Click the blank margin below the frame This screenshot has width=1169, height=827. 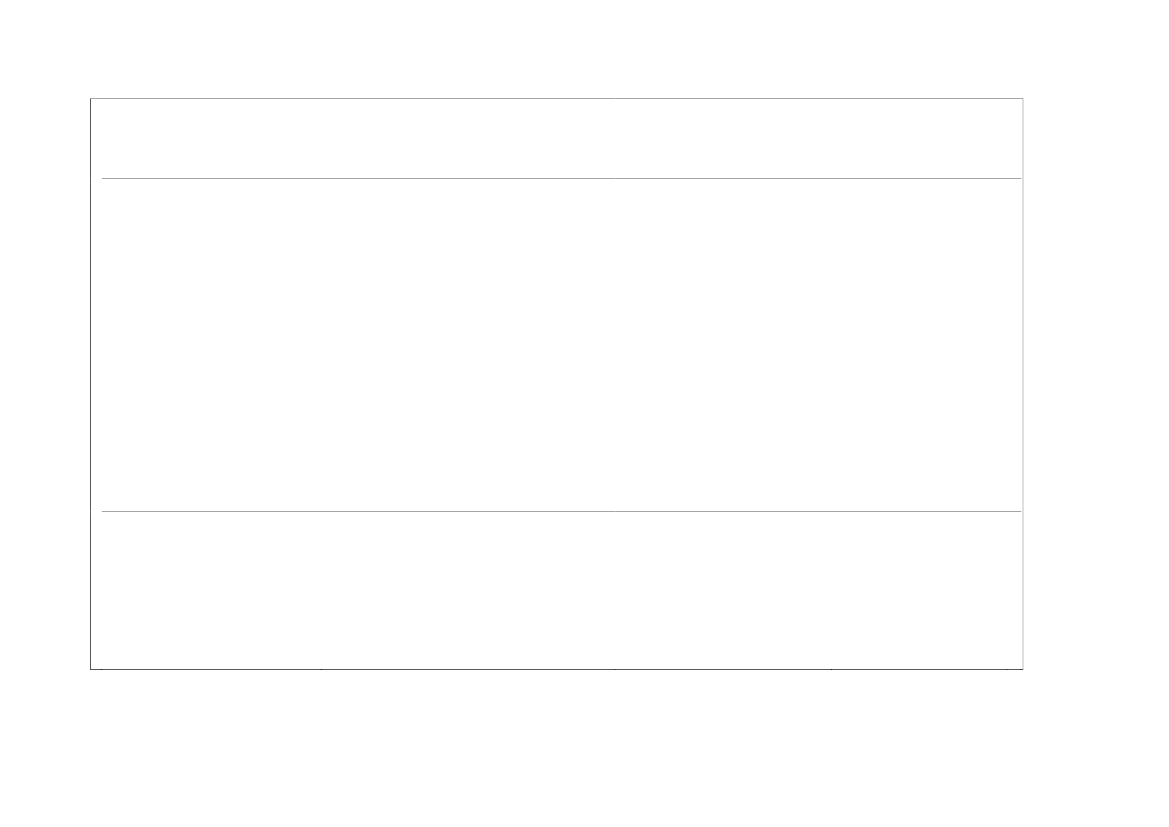point(556,748)
